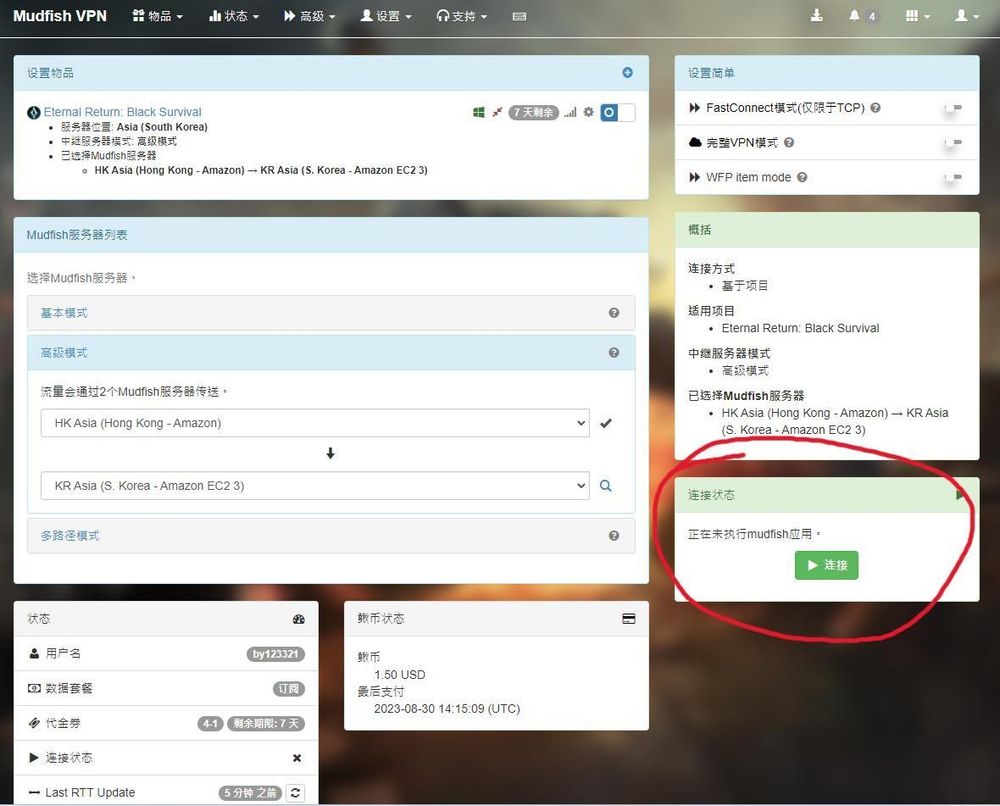Turn on the Full VPN mode switch

click(953, 142)
